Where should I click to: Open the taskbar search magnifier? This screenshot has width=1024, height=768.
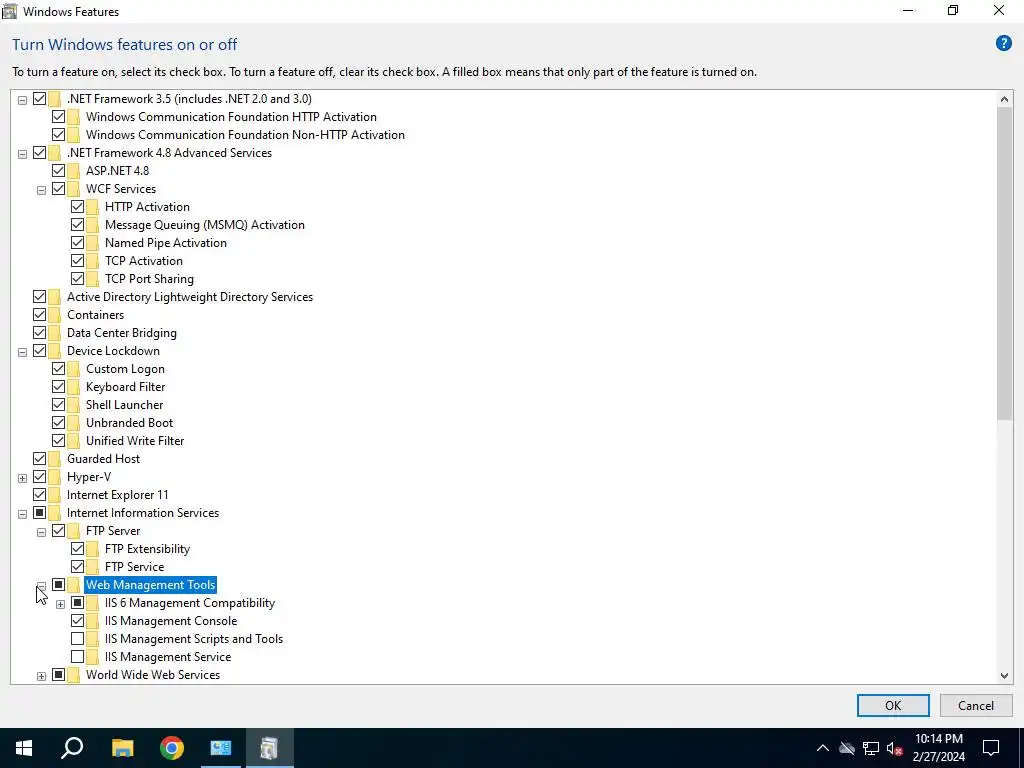[72, 748]
